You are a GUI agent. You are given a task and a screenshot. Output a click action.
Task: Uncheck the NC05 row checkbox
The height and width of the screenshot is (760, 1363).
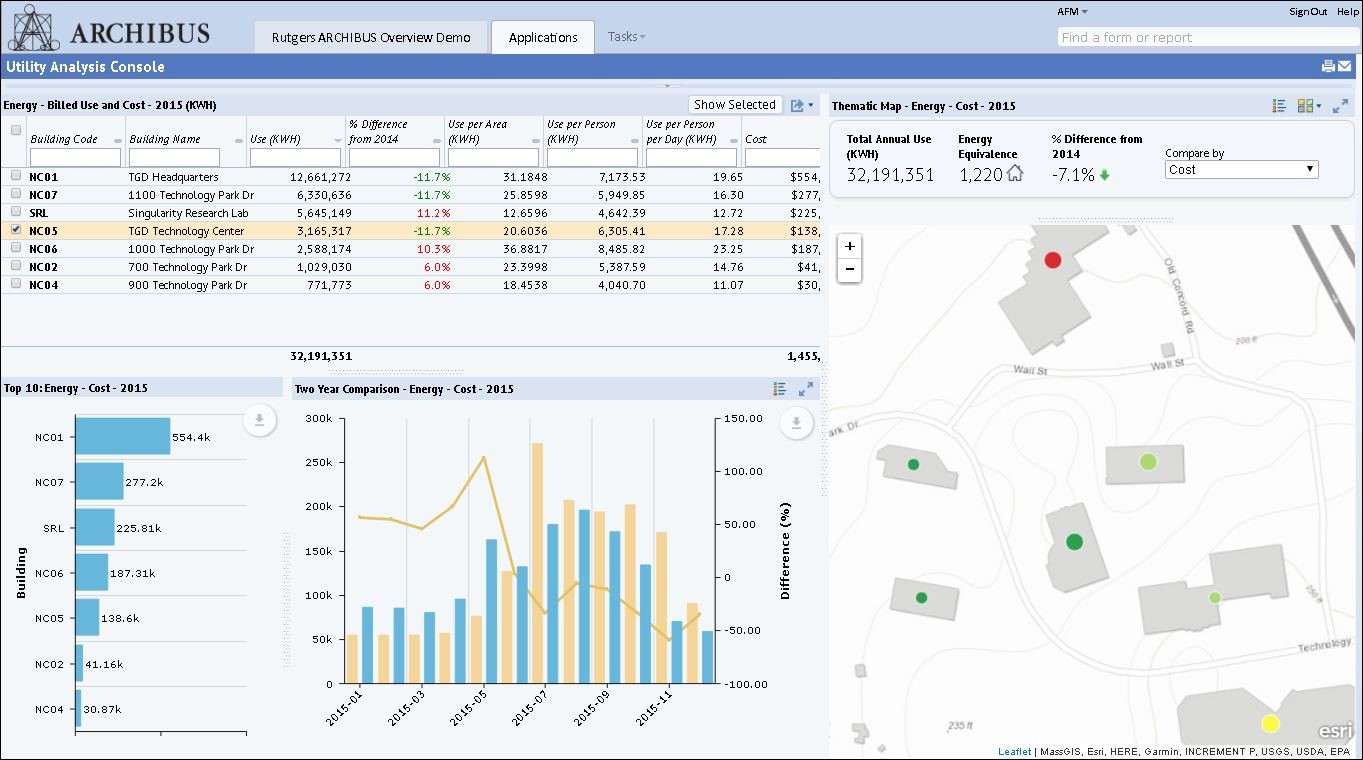tap(15, 230)
